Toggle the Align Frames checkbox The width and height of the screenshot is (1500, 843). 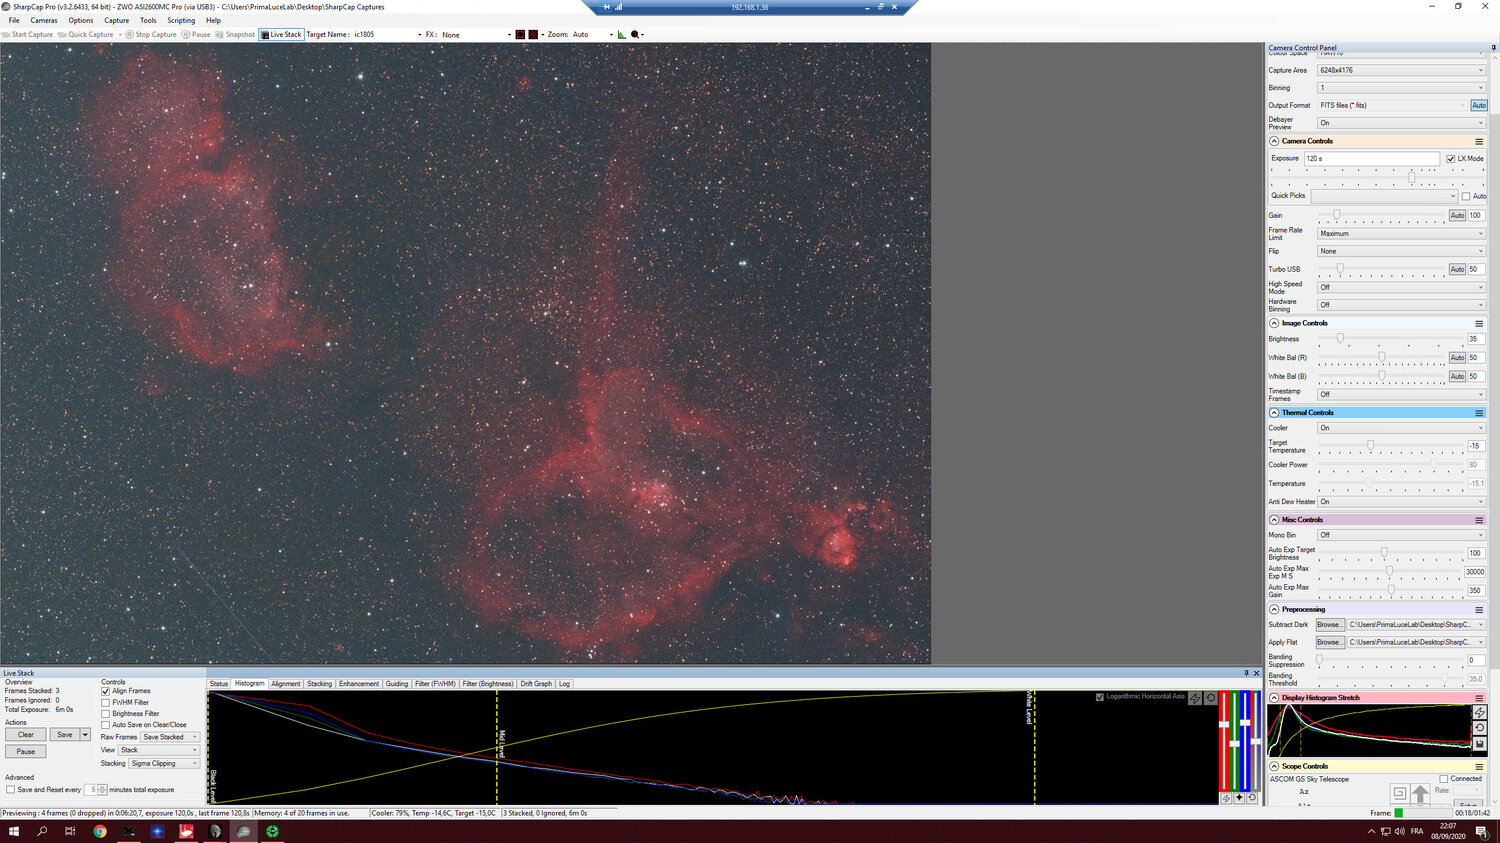point(105,691)
